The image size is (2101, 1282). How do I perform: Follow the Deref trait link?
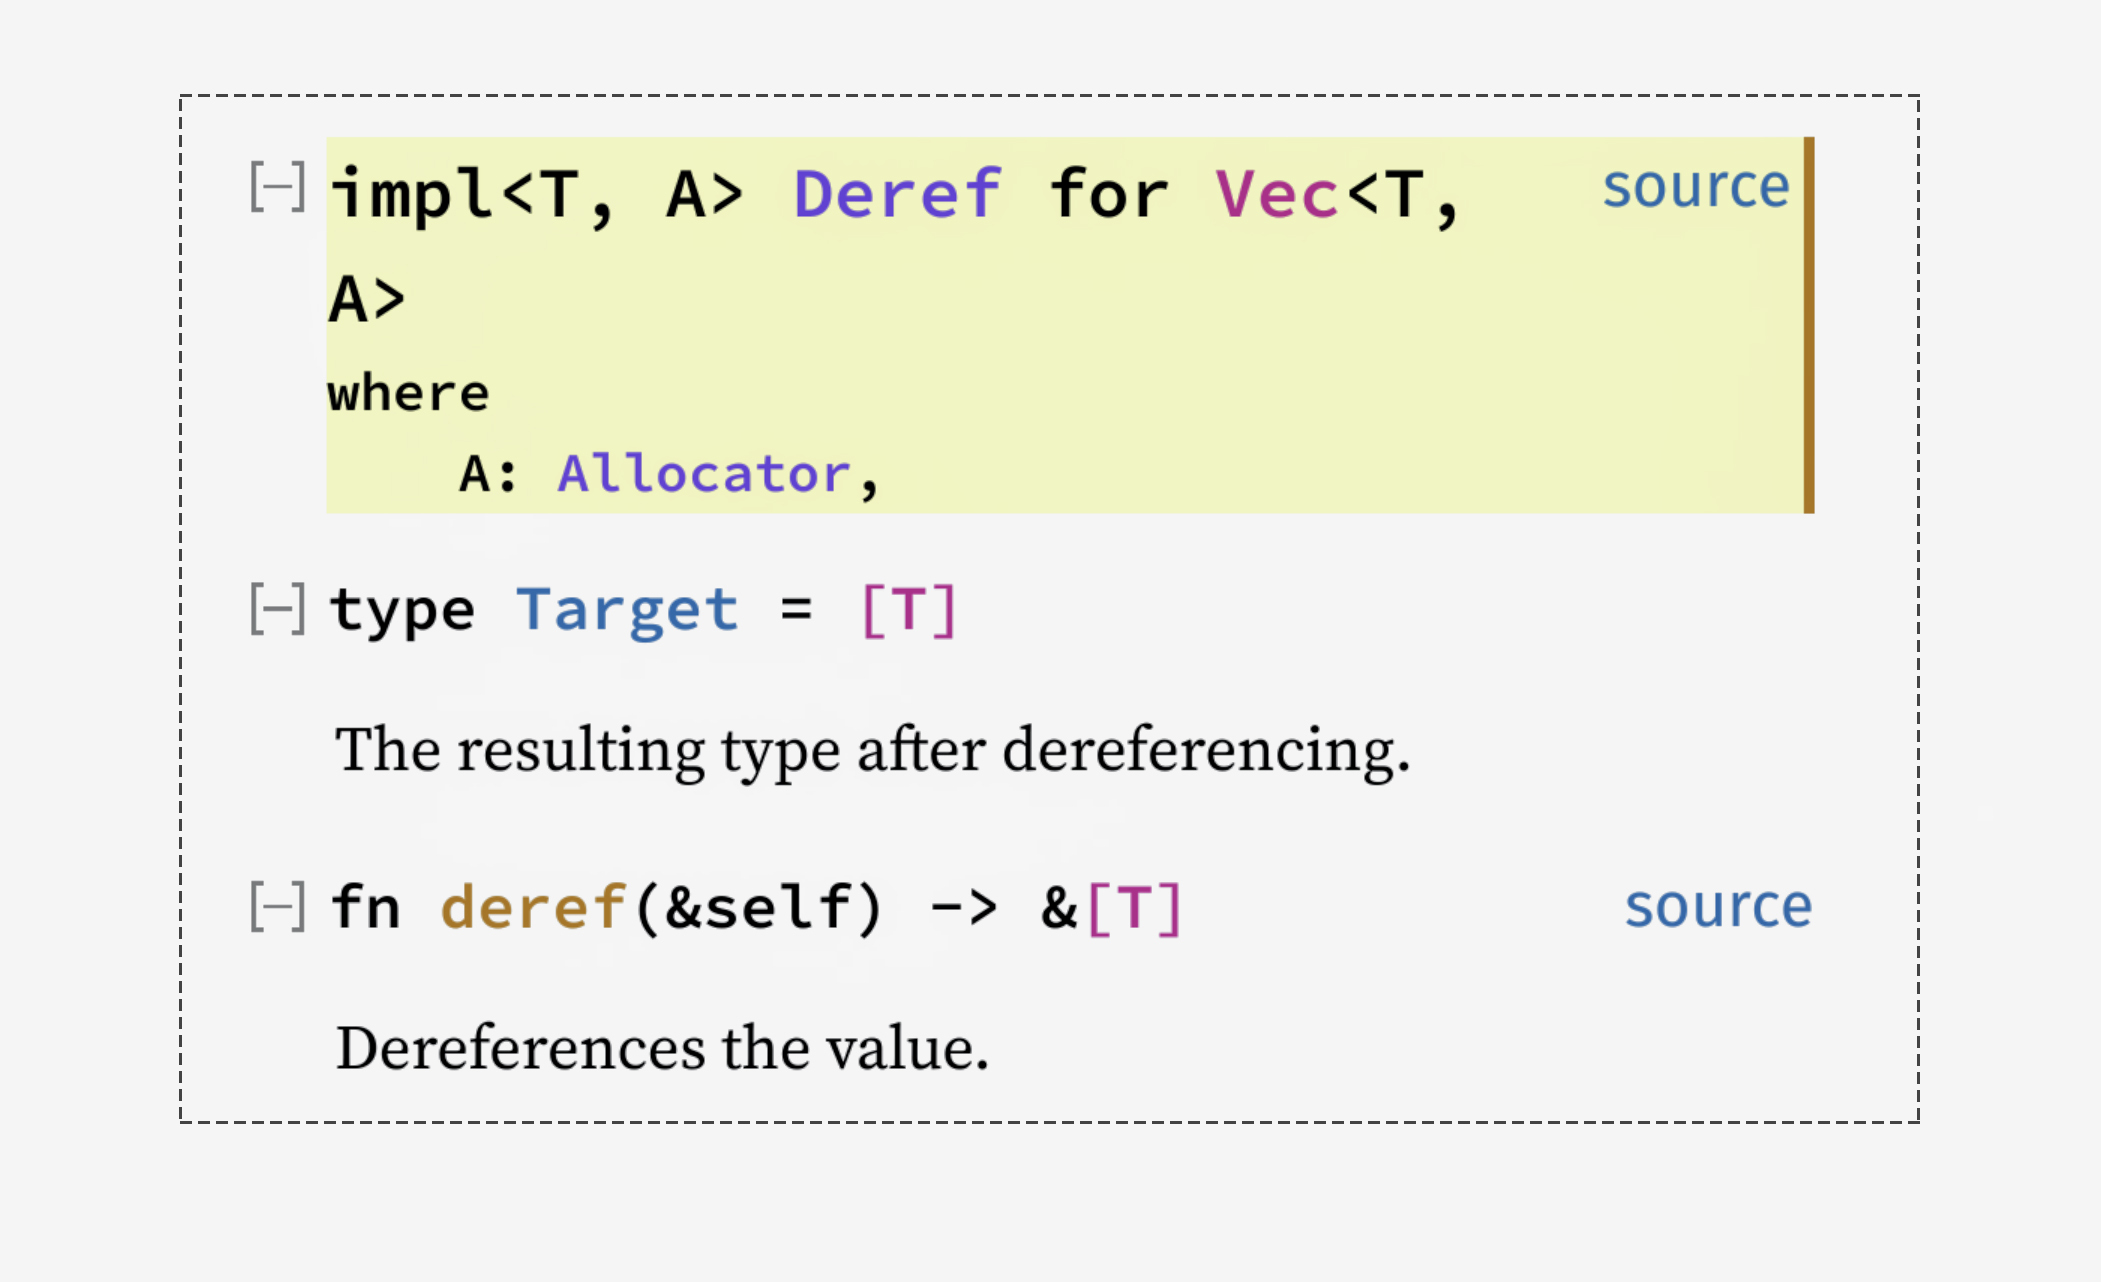click(x=896, y=193)
